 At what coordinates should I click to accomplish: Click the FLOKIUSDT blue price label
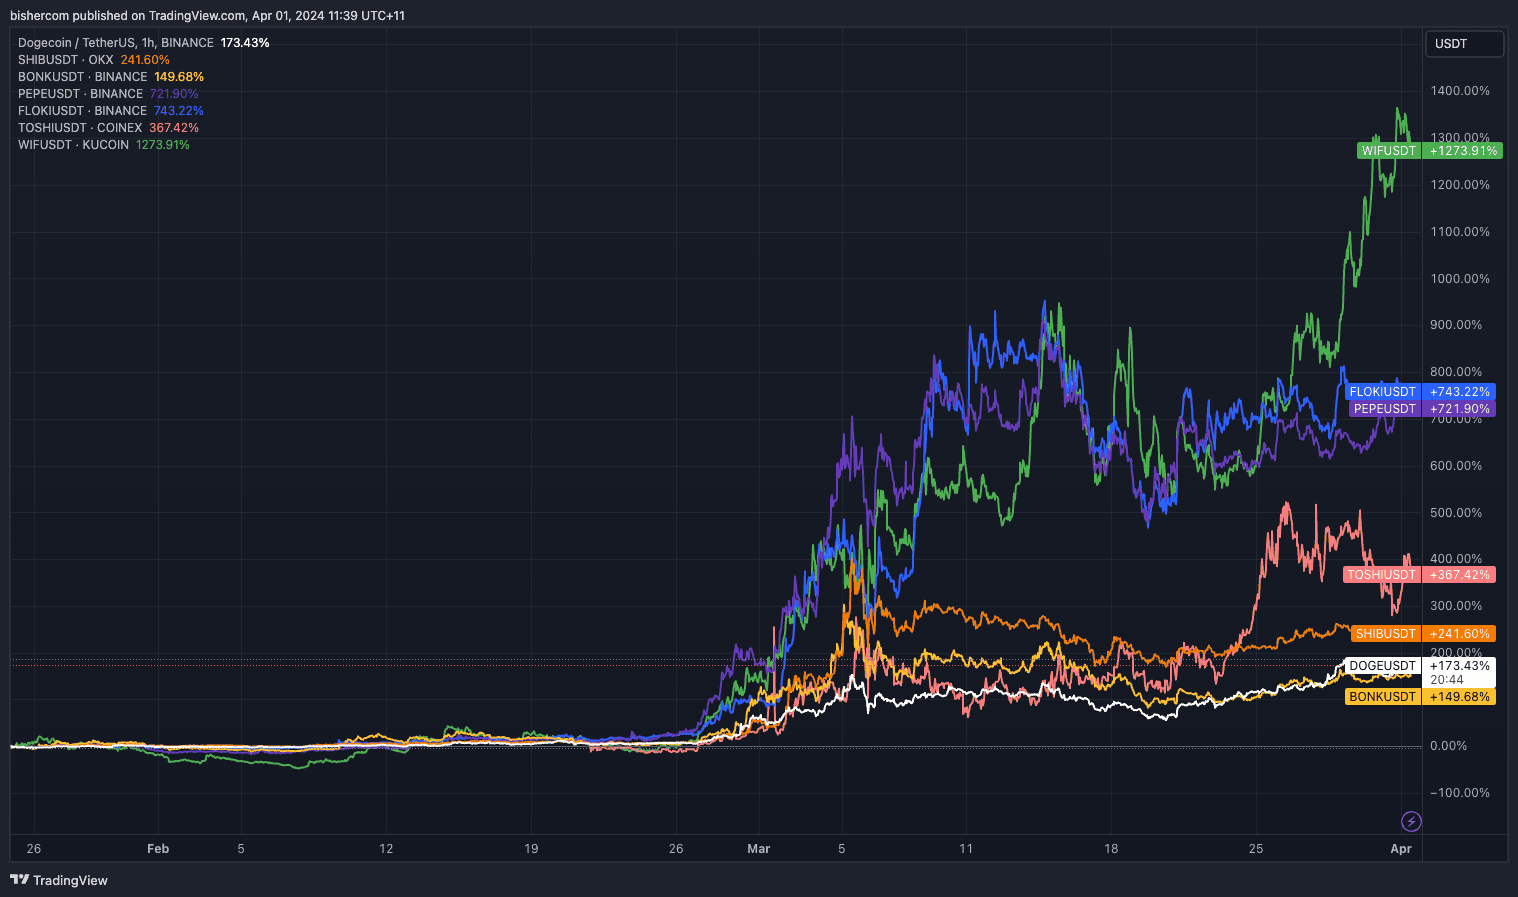[1421, 392]
